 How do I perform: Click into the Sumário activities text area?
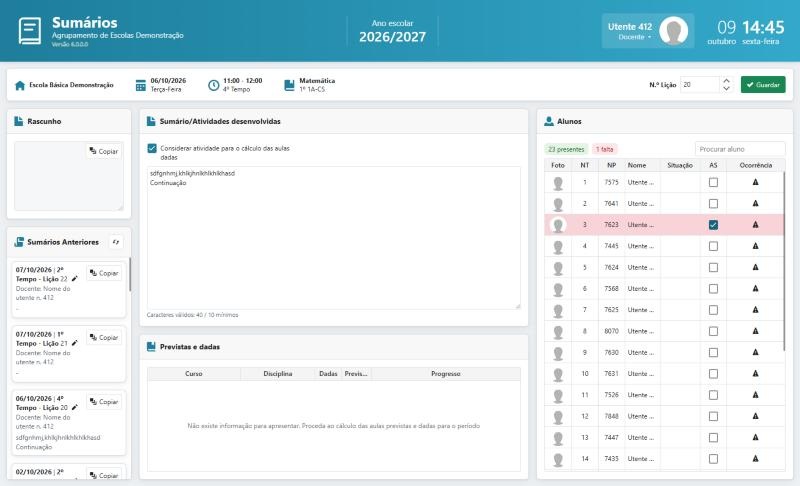point(334,238)
